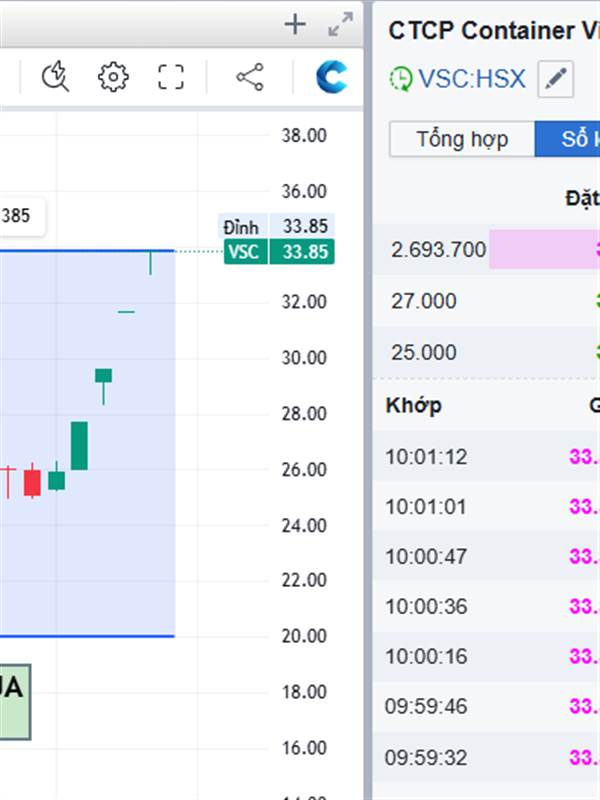Open the VSC:HSX symbol link
Viewport: 600px width, 800px height.
471,79
